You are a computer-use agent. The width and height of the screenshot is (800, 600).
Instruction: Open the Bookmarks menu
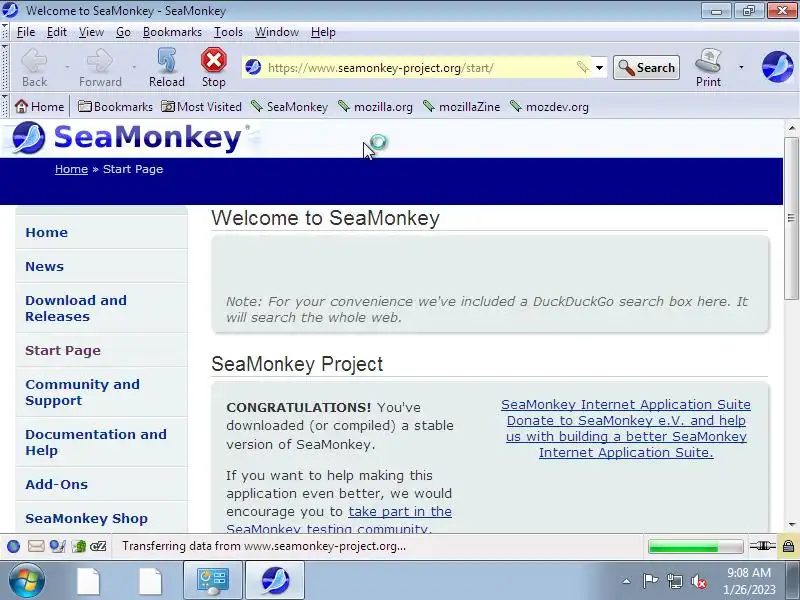[172, 32]
